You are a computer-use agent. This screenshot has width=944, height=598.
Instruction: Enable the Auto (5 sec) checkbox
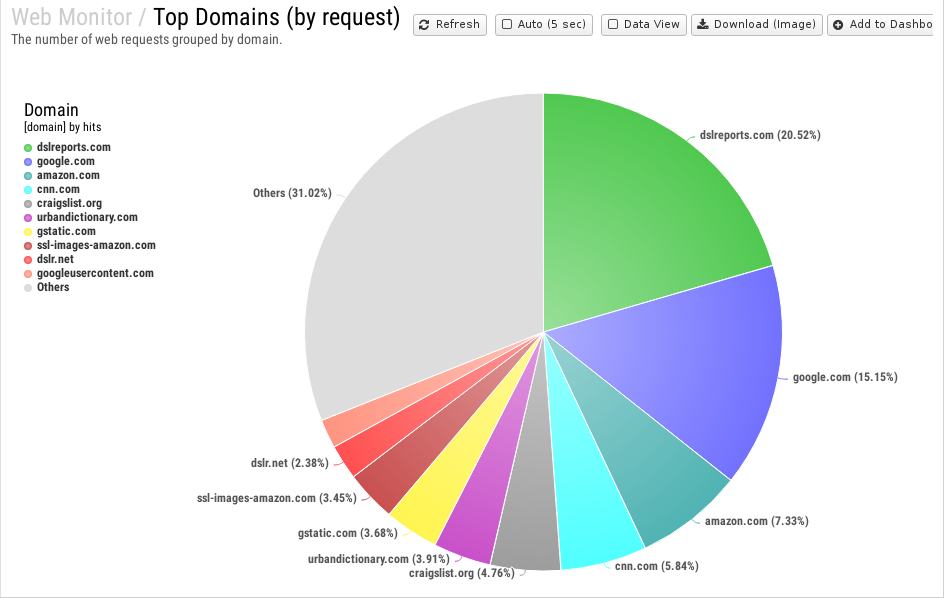coord(507,24)
